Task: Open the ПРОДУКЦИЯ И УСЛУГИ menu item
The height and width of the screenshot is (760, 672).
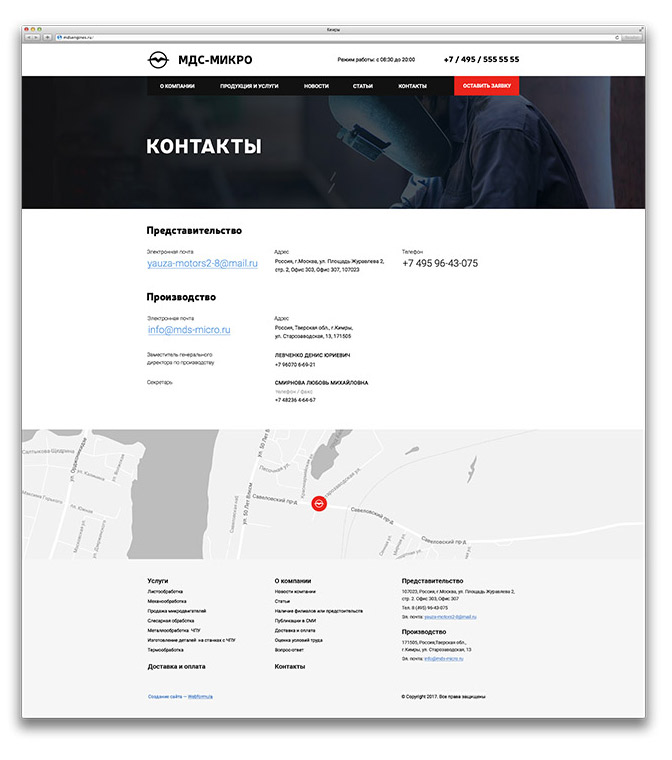Action: [x=249, y=86]
